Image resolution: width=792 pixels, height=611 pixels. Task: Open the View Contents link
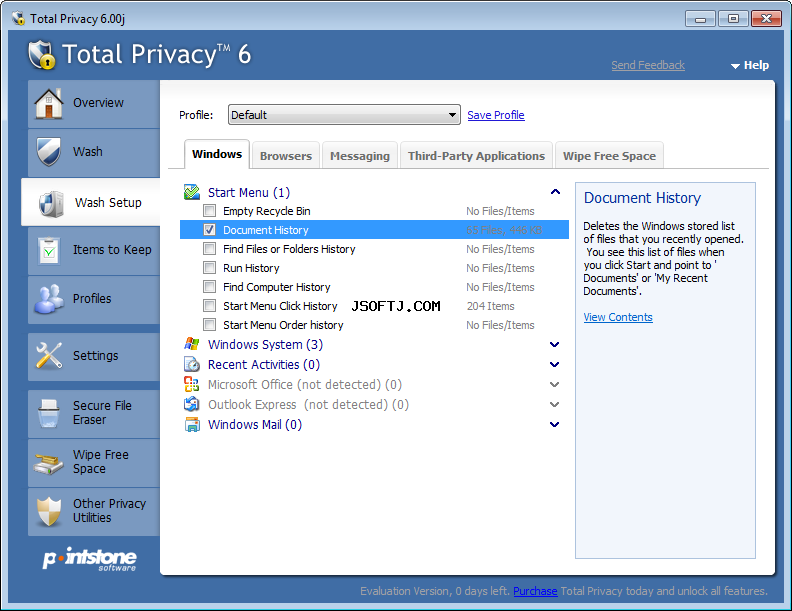point(618,317)
